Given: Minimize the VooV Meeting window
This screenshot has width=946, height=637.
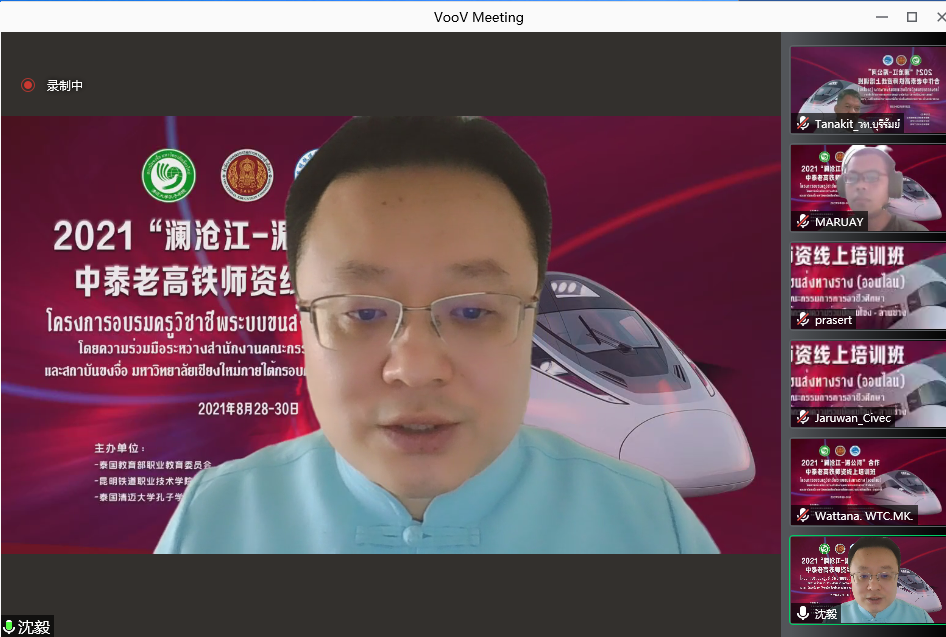Looking at the screenshot, I should (x=881, y=16).
